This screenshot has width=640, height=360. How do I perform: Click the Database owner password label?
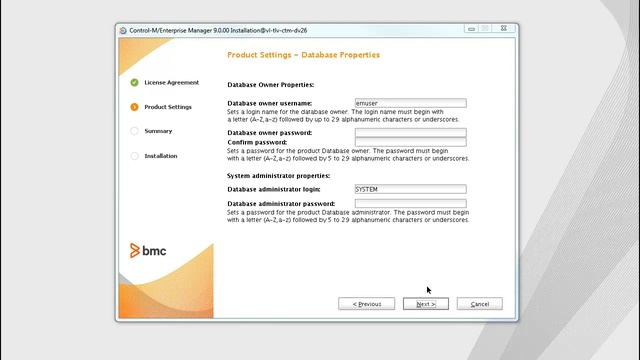(269, 133)
